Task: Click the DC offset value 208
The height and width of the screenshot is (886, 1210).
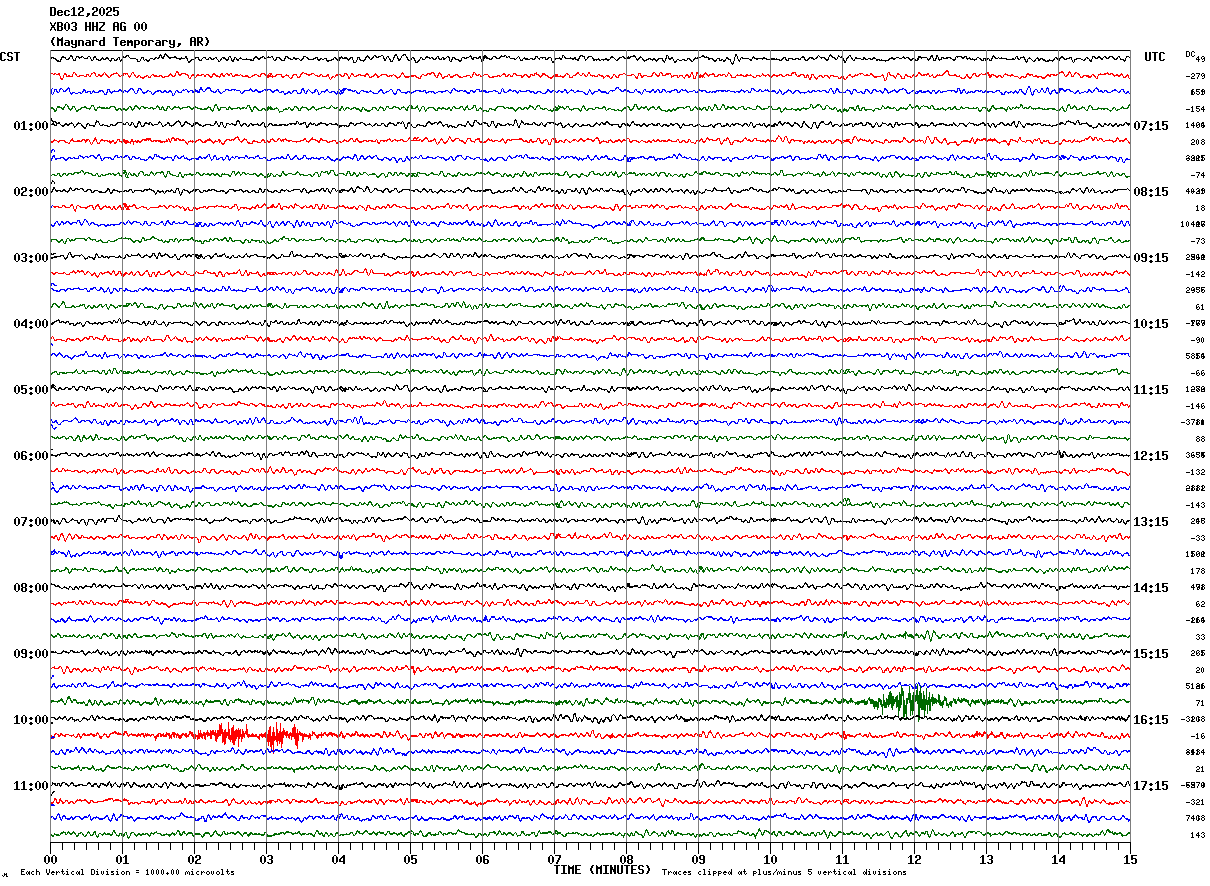Action: pyautogui.click(x=1197, y=142)
